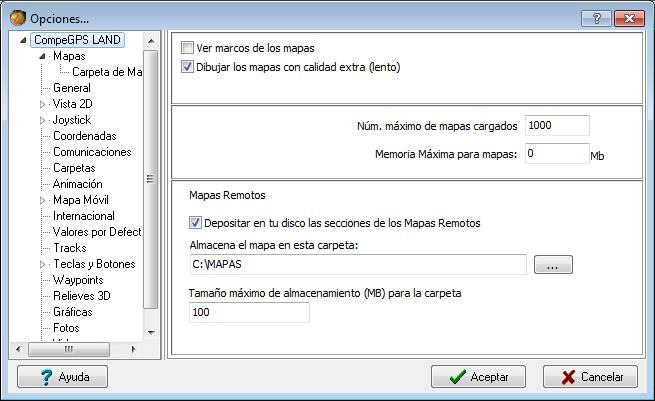This screenshot has height=401, width=655.
Task: Select Coordenadas in the options tree
Action: click(x=84, y=136)
